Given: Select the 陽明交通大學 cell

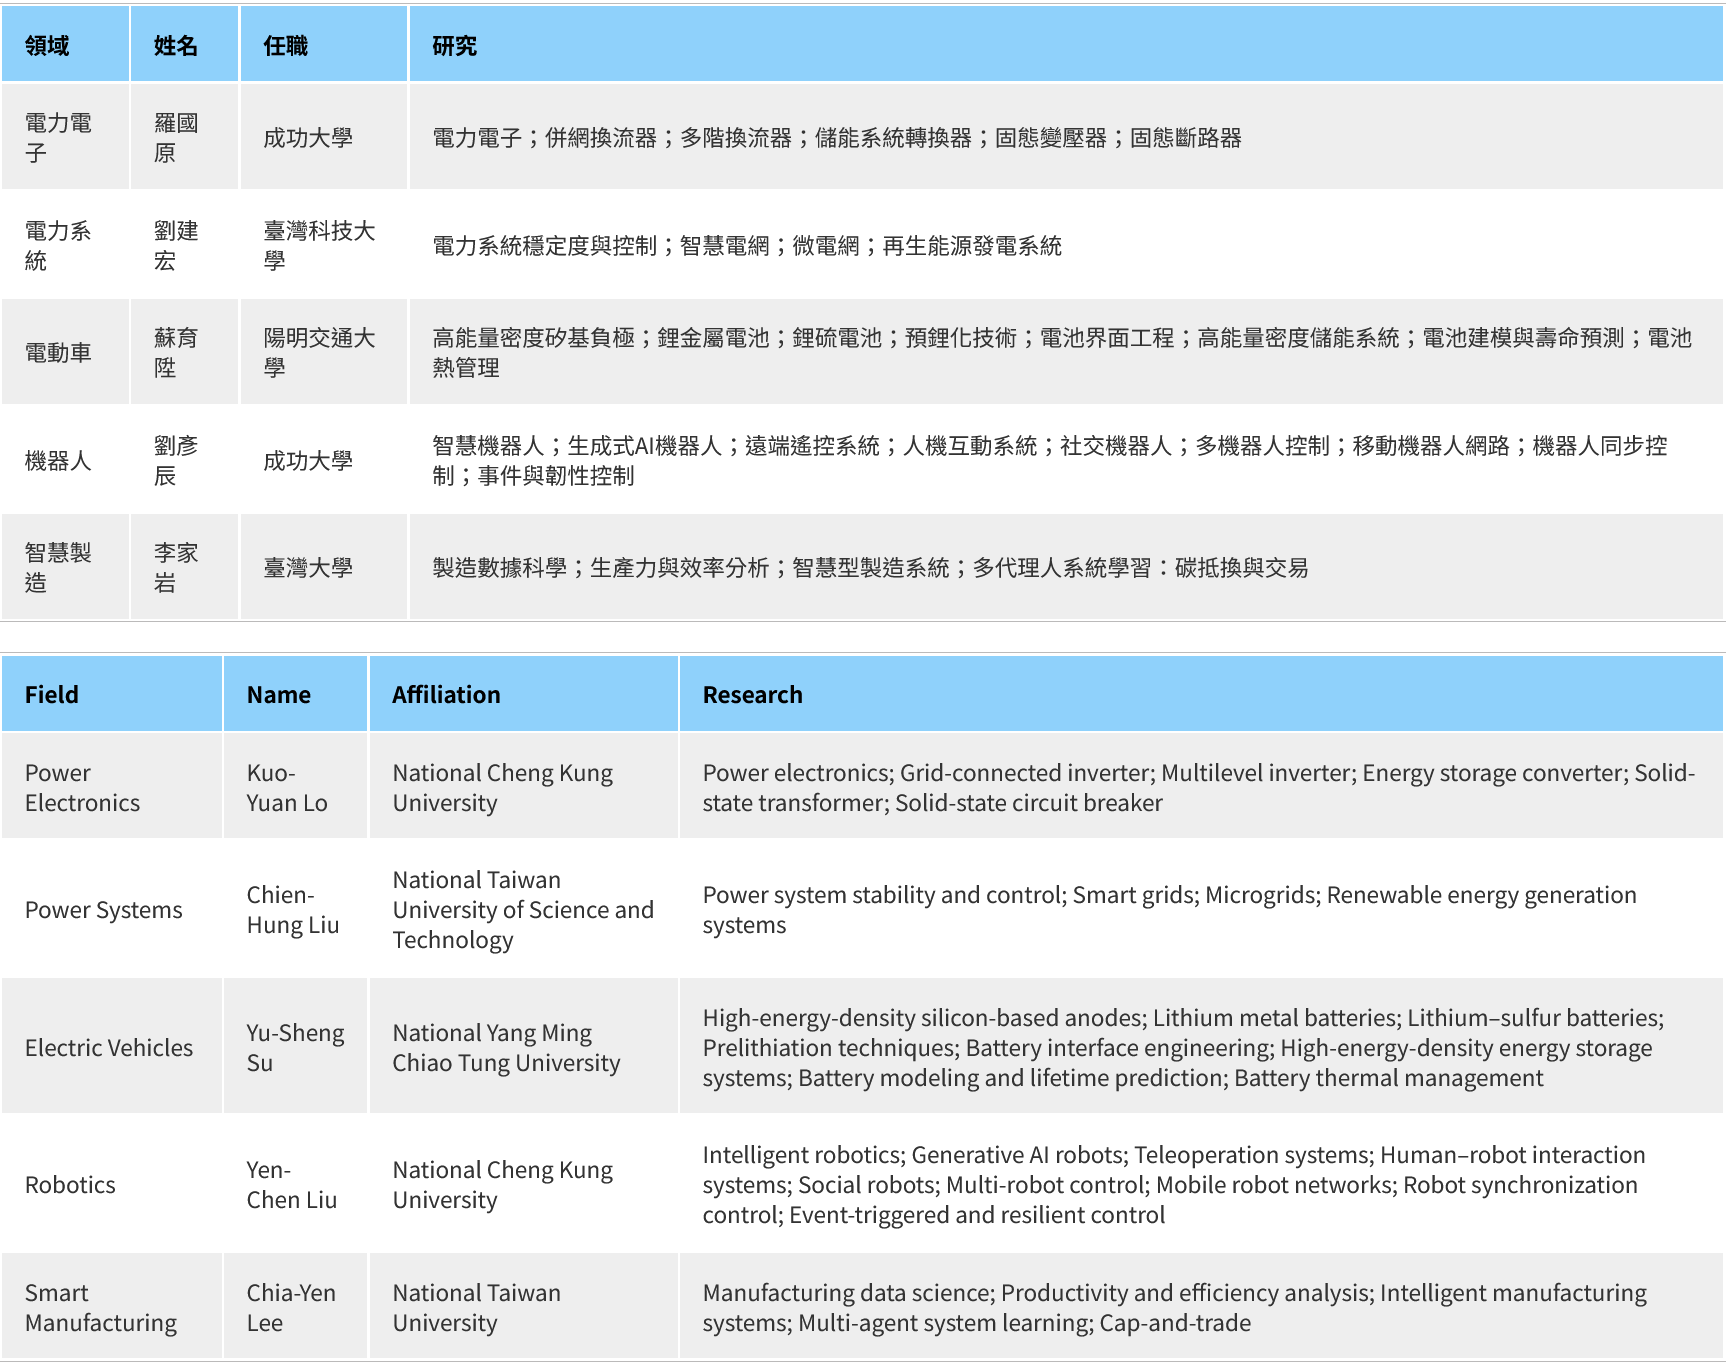Looking at the screenshot, I should click(318, 353).
